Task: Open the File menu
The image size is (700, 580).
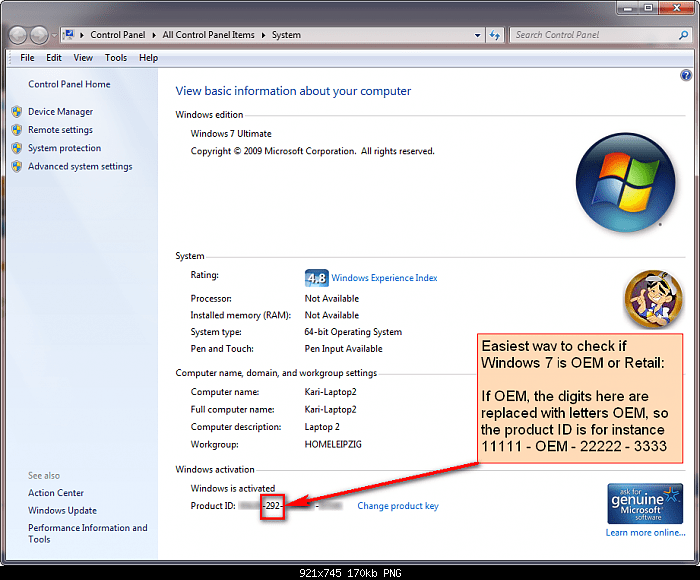Action: [x=27, y=58]
